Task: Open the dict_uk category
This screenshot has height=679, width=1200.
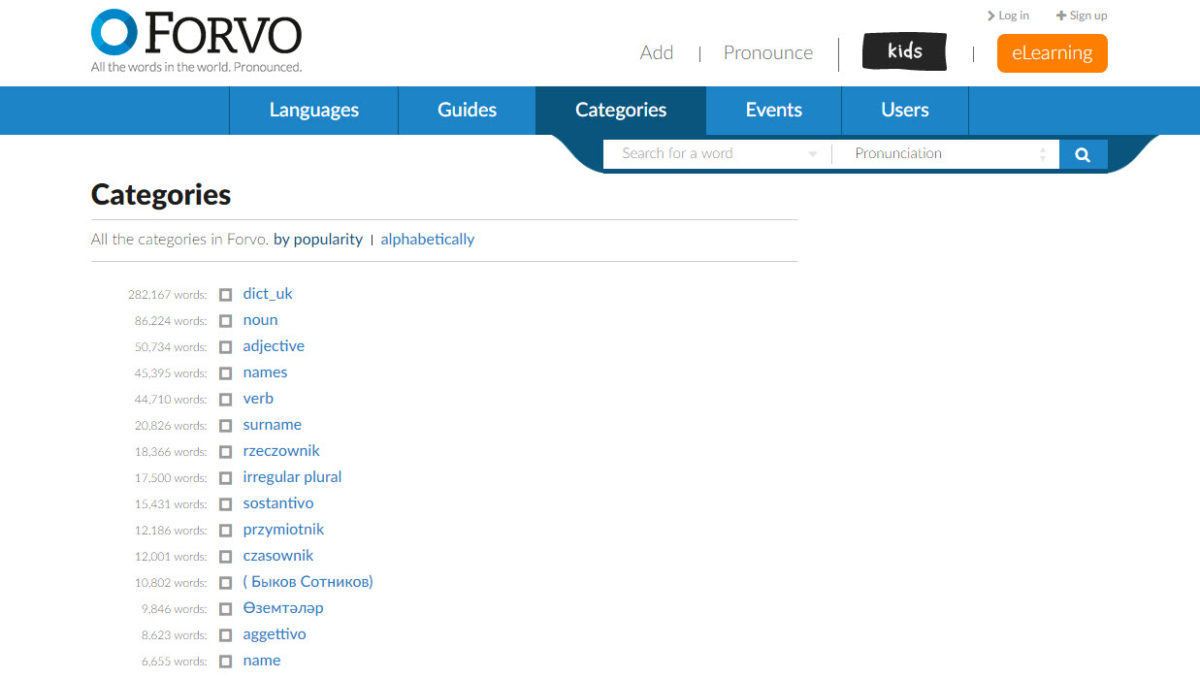Action: click(x=268, y=294)
